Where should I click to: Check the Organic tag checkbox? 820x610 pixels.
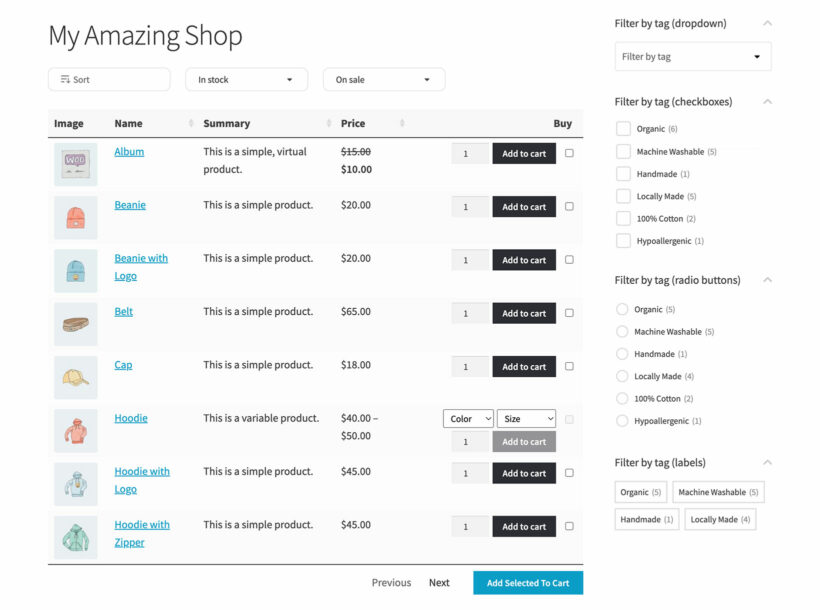[623, 129]
